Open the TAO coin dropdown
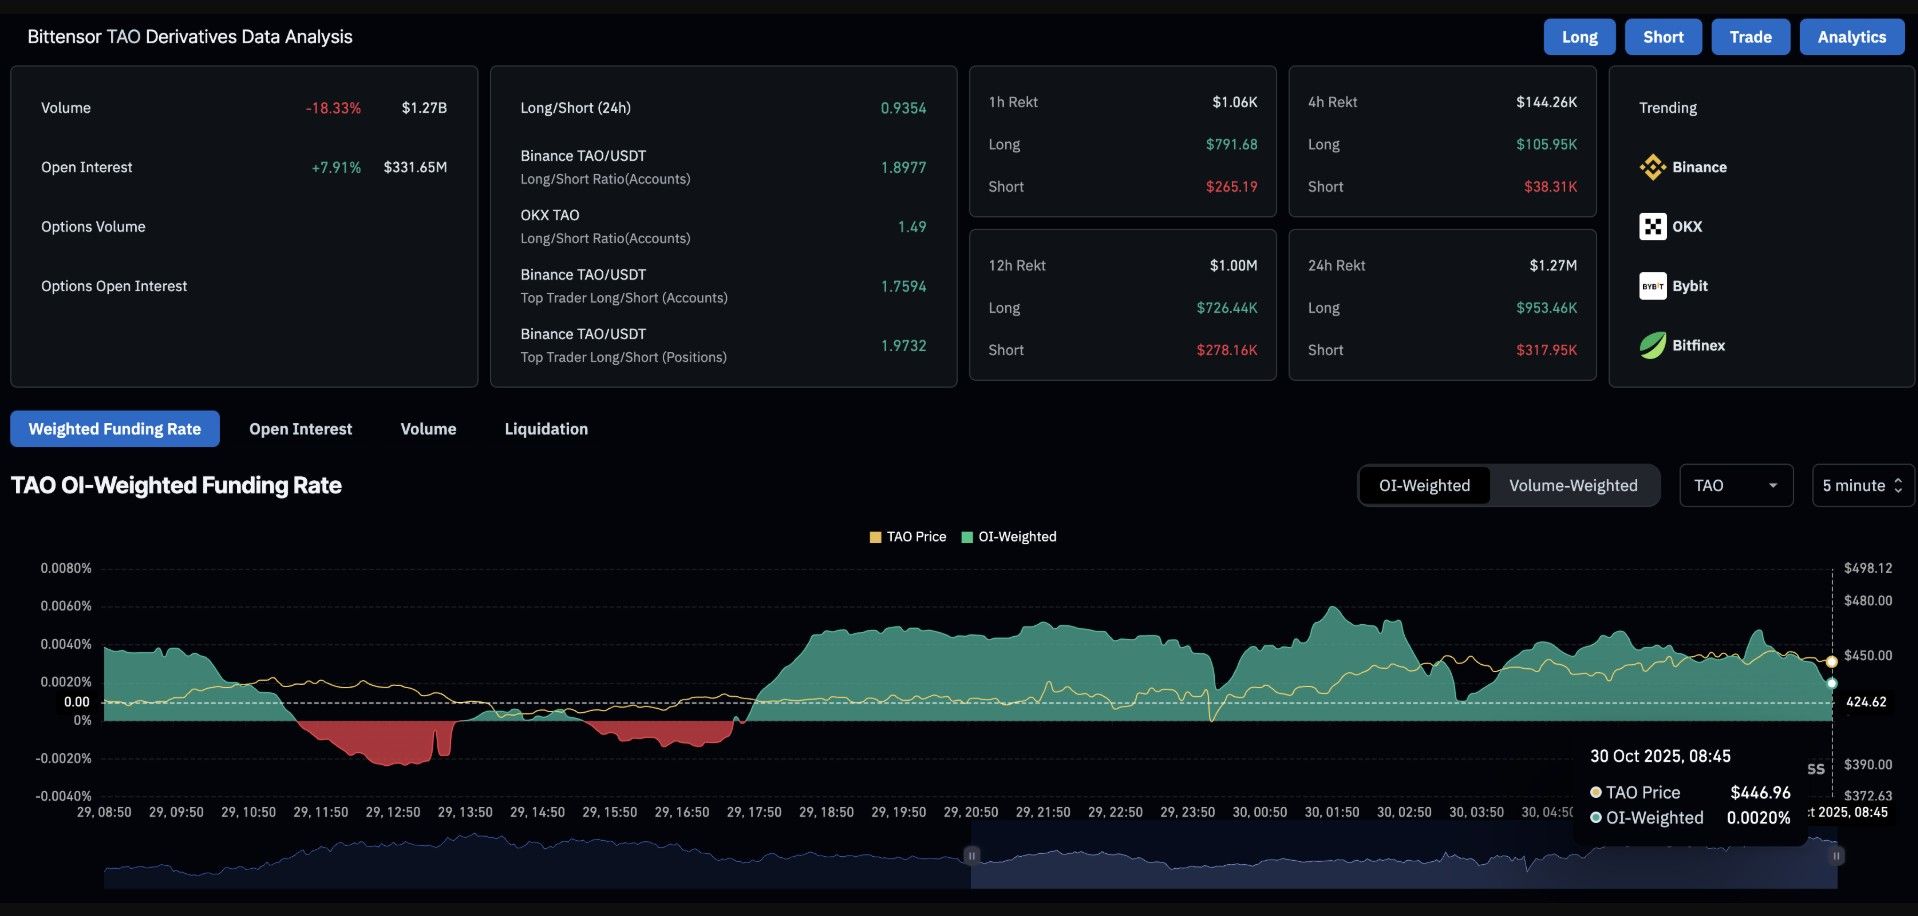Viewport: 1918px width, 916px height. pyautogui.click(x=1735, y=486)
